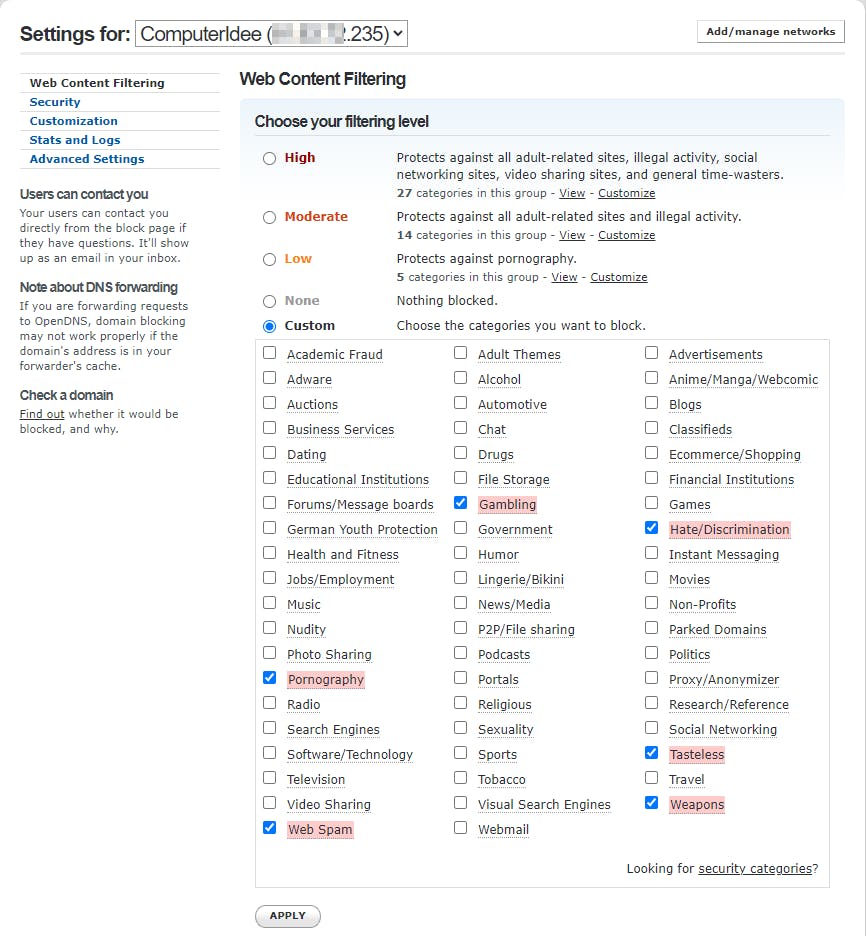Viewport: 866px width, 936px height.
Task: Uncheck the Weapons category
Action: click(652, 803)
